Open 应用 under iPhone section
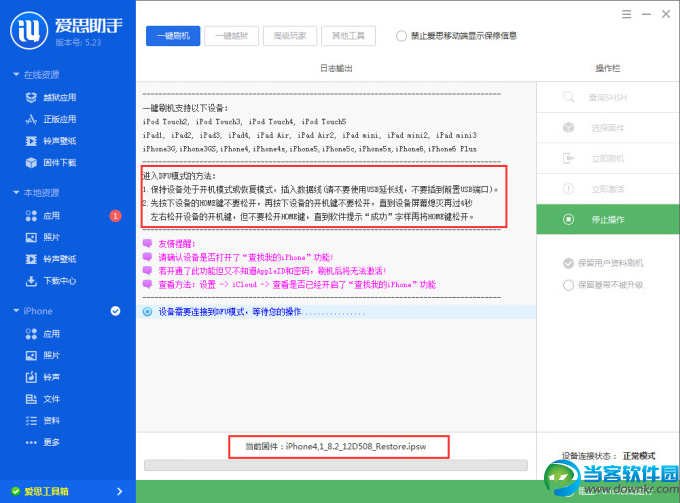The height and width of the screenshot is (503, 680). coord(43,333)
